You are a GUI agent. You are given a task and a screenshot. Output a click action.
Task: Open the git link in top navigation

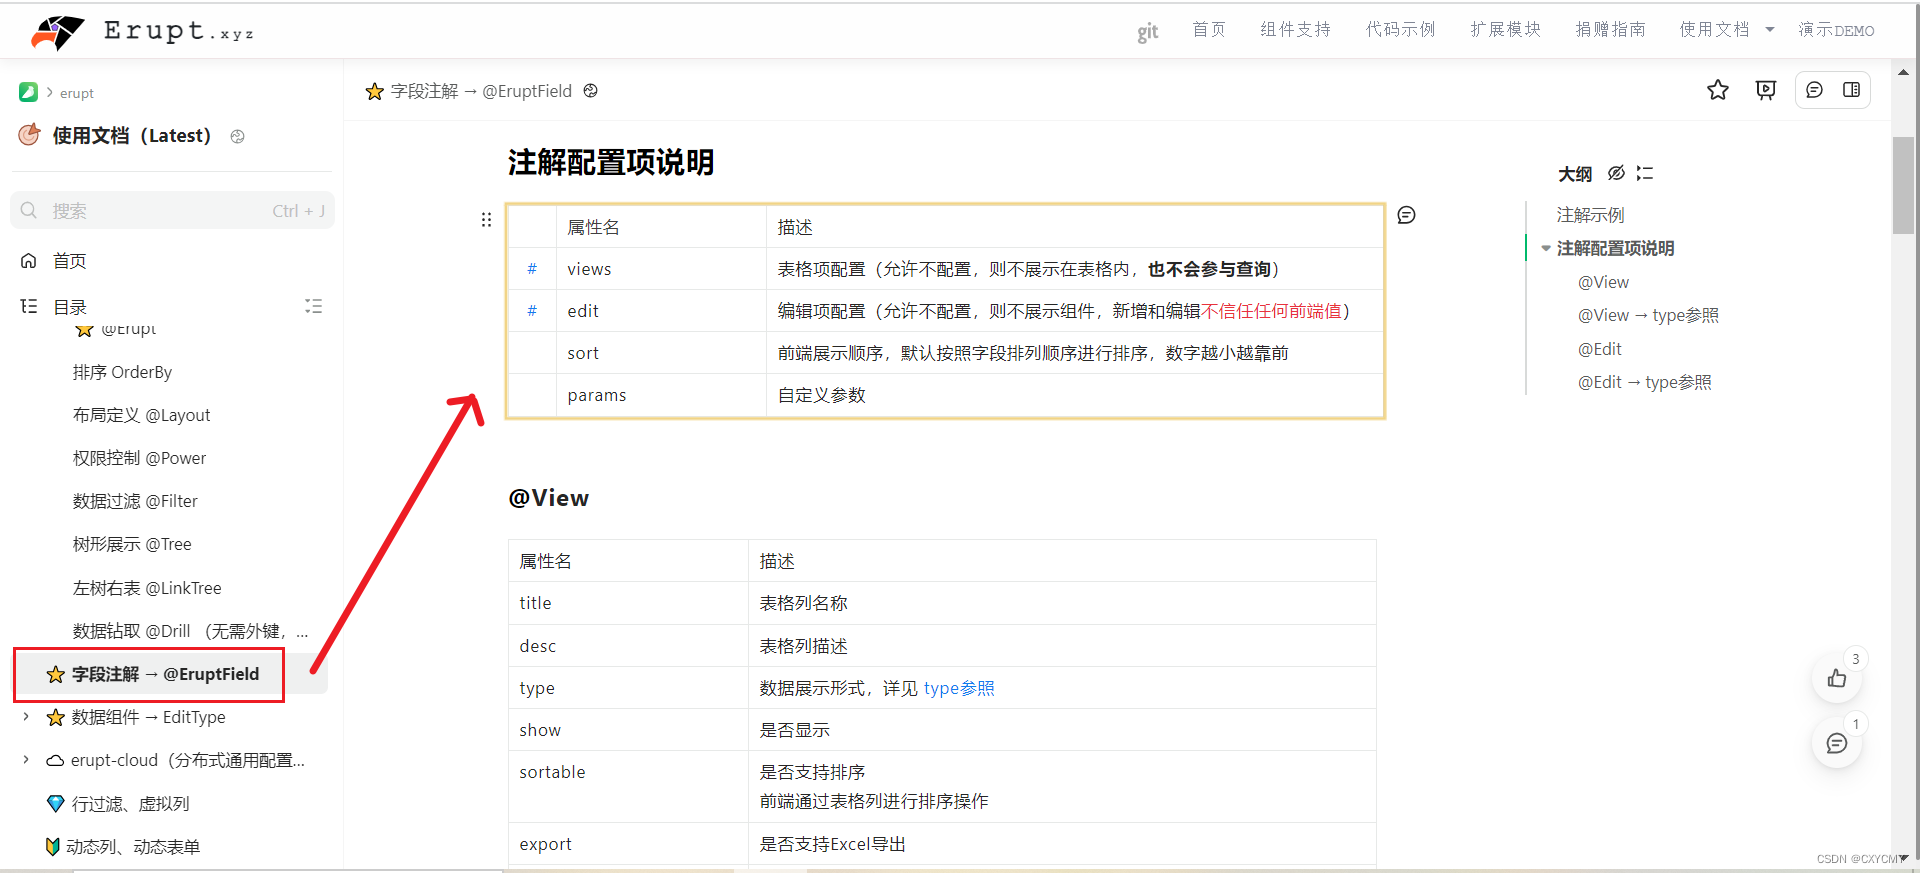[1147, 32]
